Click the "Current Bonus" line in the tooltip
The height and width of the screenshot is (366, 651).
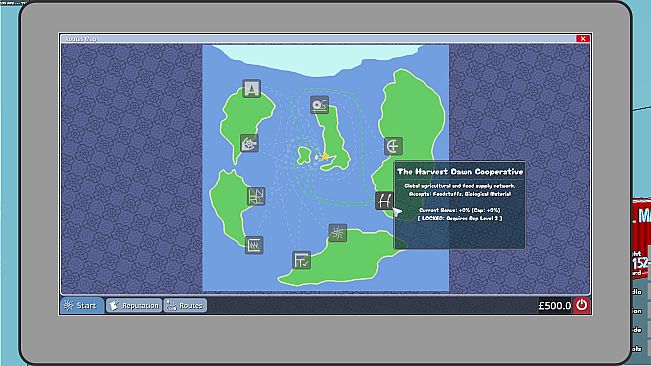(460, 210)
